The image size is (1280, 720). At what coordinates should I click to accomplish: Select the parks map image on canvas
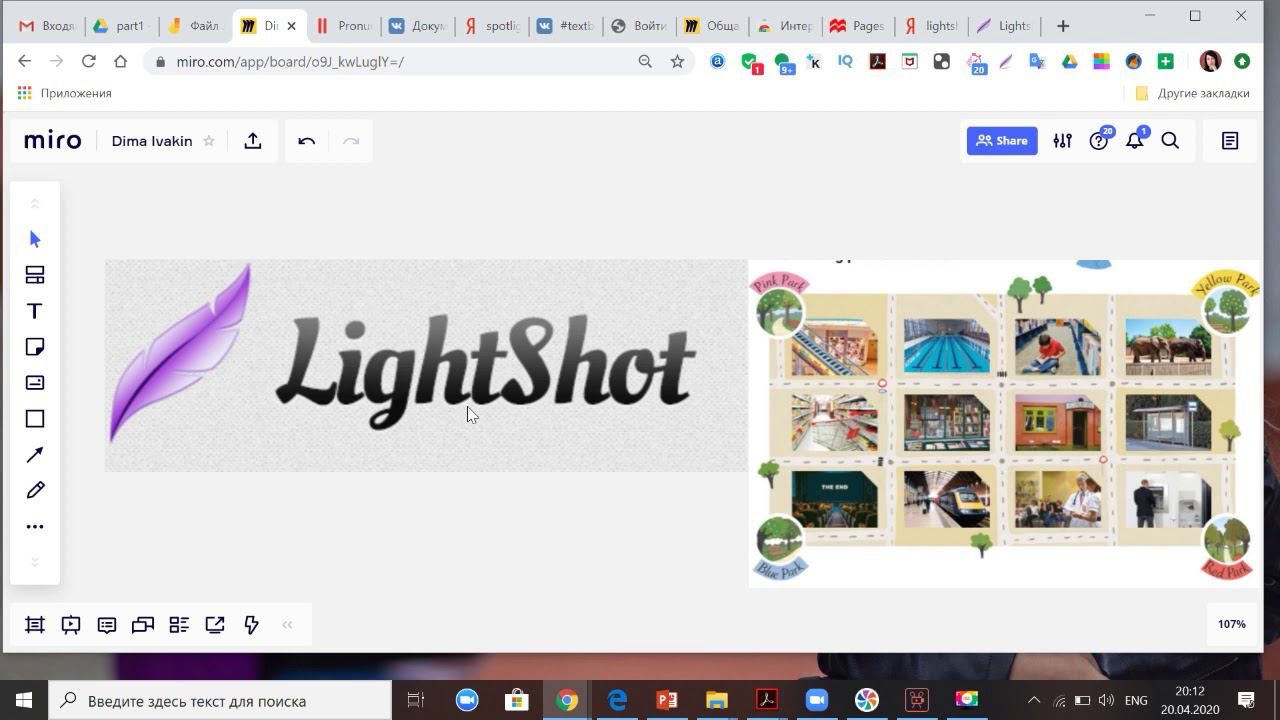coord(1005,423)
